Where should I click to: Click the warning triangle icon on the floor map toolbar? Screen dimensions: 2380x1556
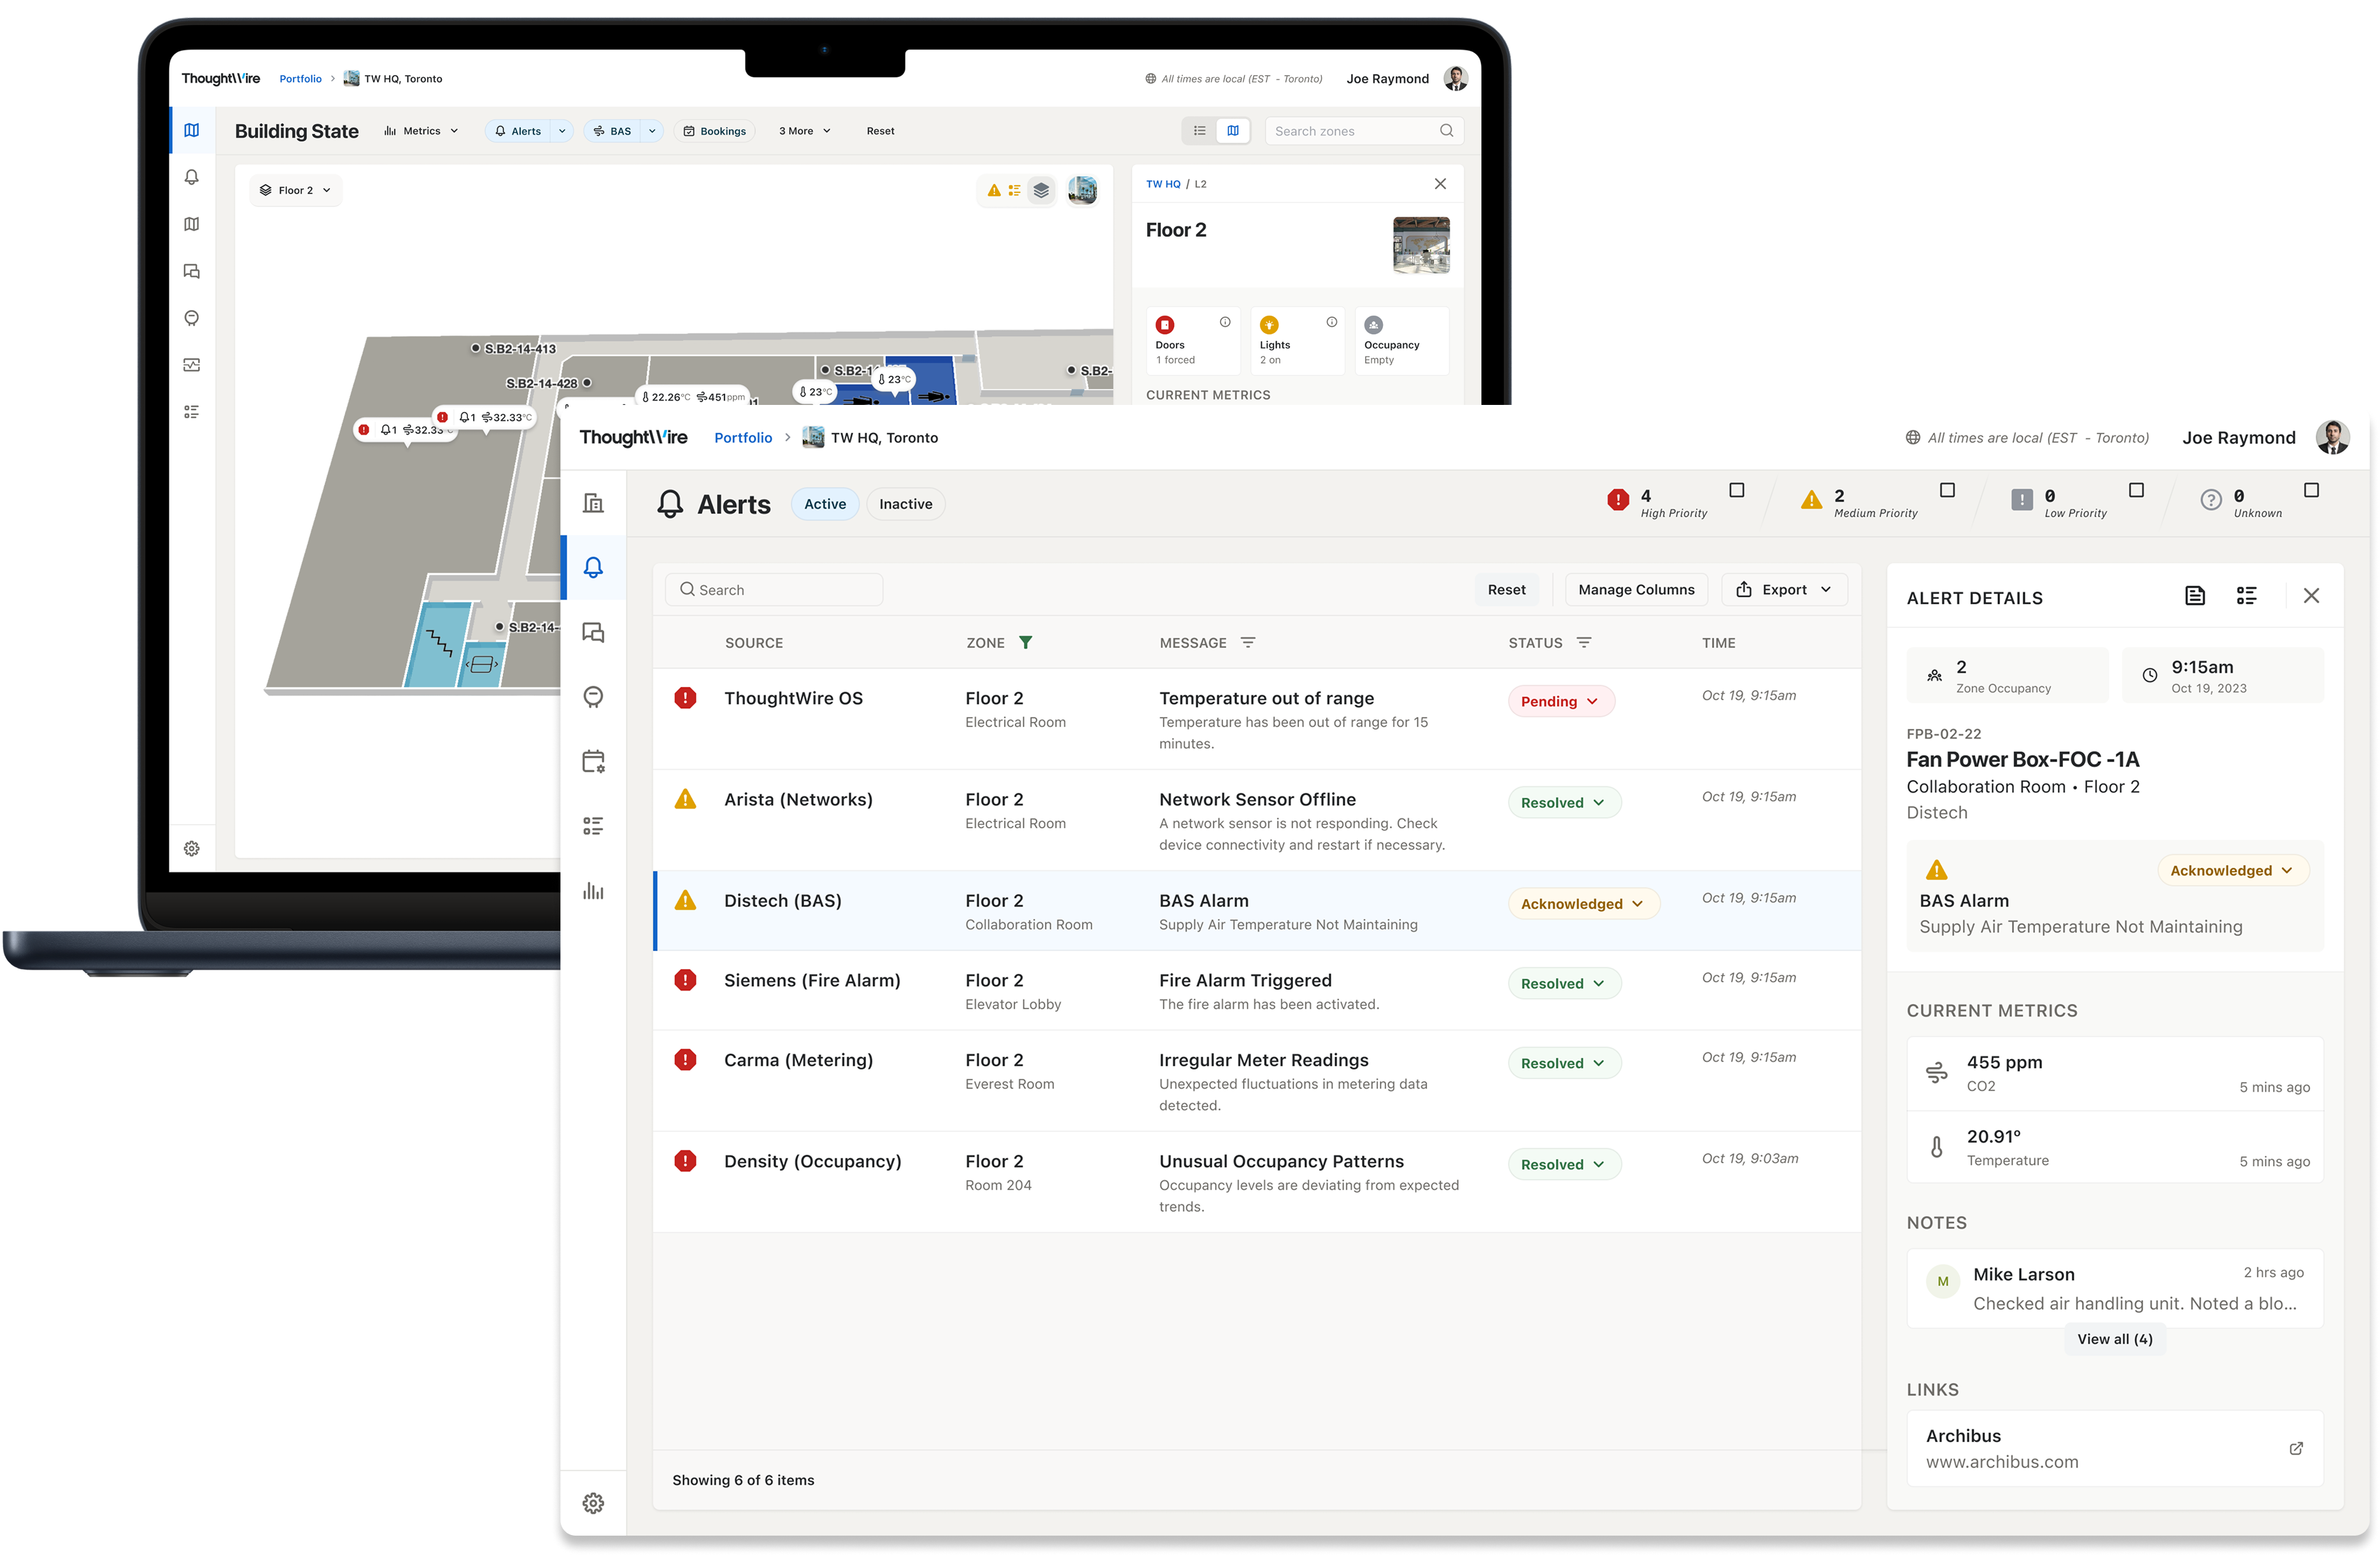click(993, 190)
